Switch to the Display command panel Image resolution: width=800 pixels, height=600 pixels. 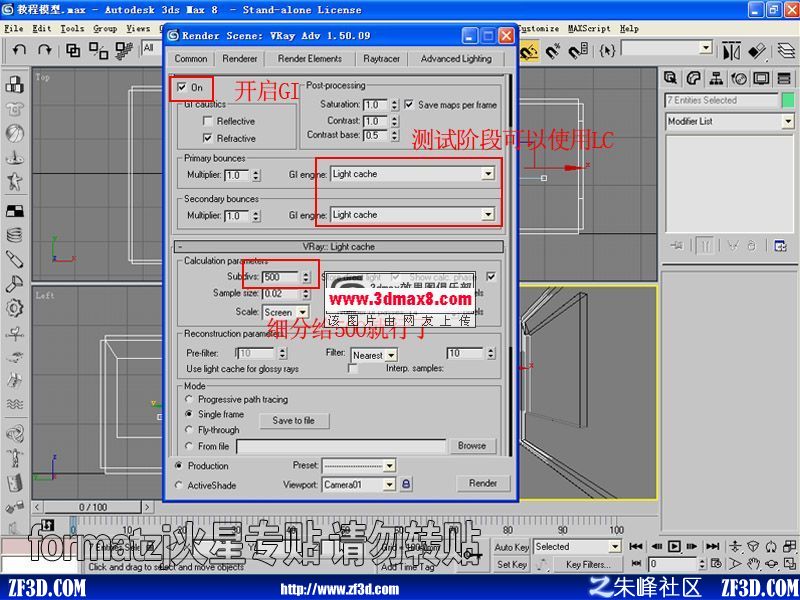[762, 78]
